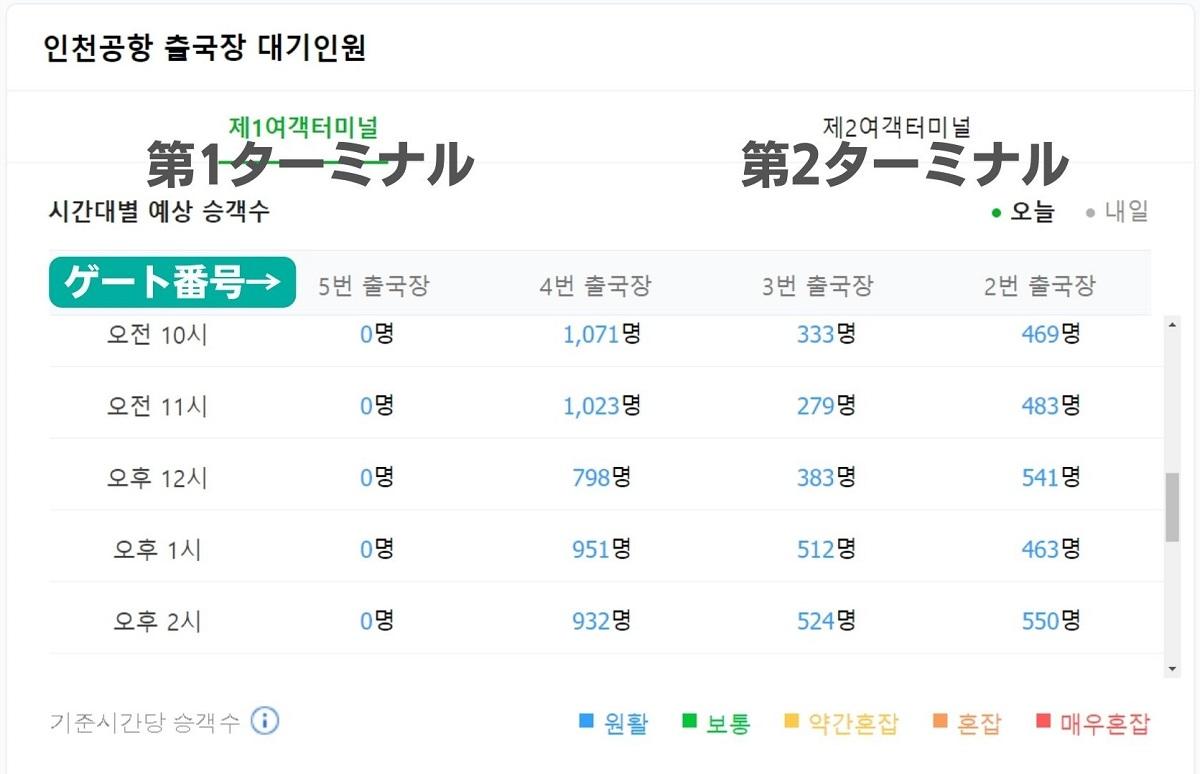The height and width of the screenshot is (774, 1200).
Task: Click the yellow 약간혼잡 legend square
Action: pyautogui.click(x=792, y=721)
